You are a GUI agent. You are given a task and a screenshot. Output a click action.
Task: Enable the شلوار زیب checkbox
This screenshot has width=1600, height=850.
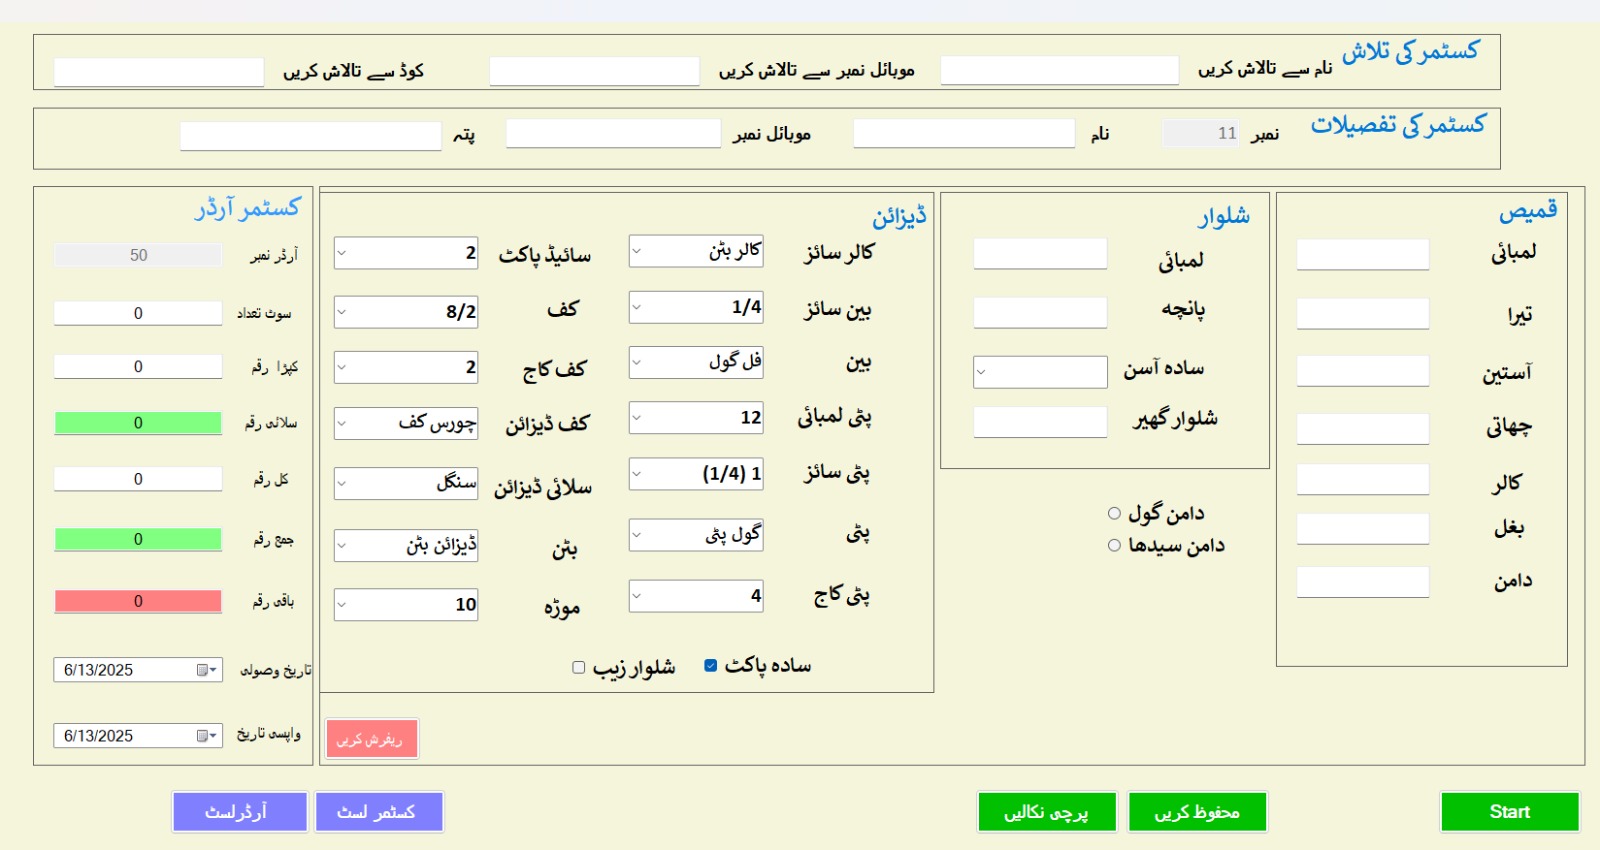tap(579, 667)
